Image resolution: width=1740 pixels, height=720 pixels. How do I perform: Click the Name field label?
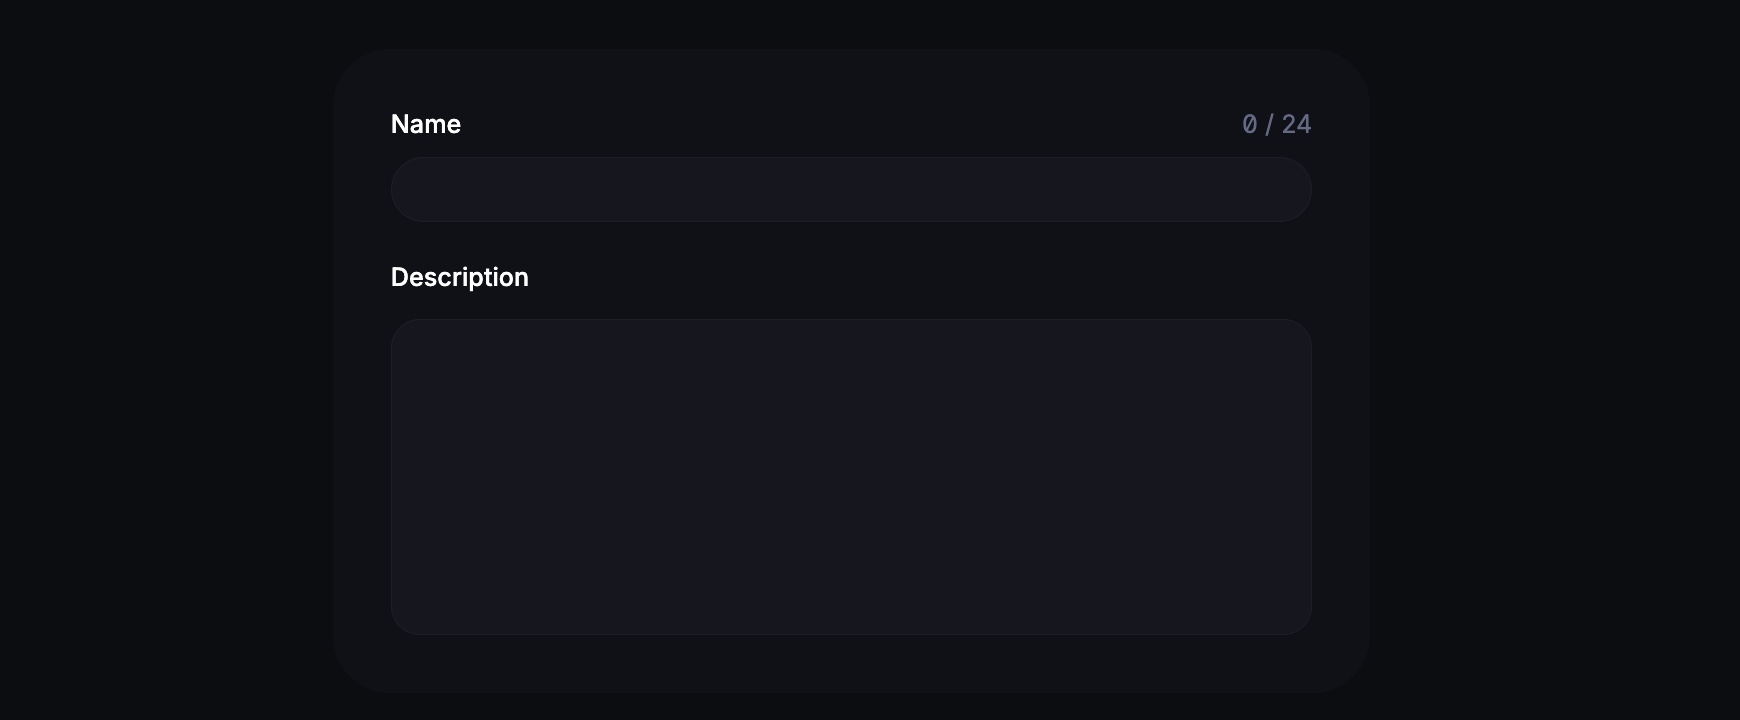tap(426, 124)
